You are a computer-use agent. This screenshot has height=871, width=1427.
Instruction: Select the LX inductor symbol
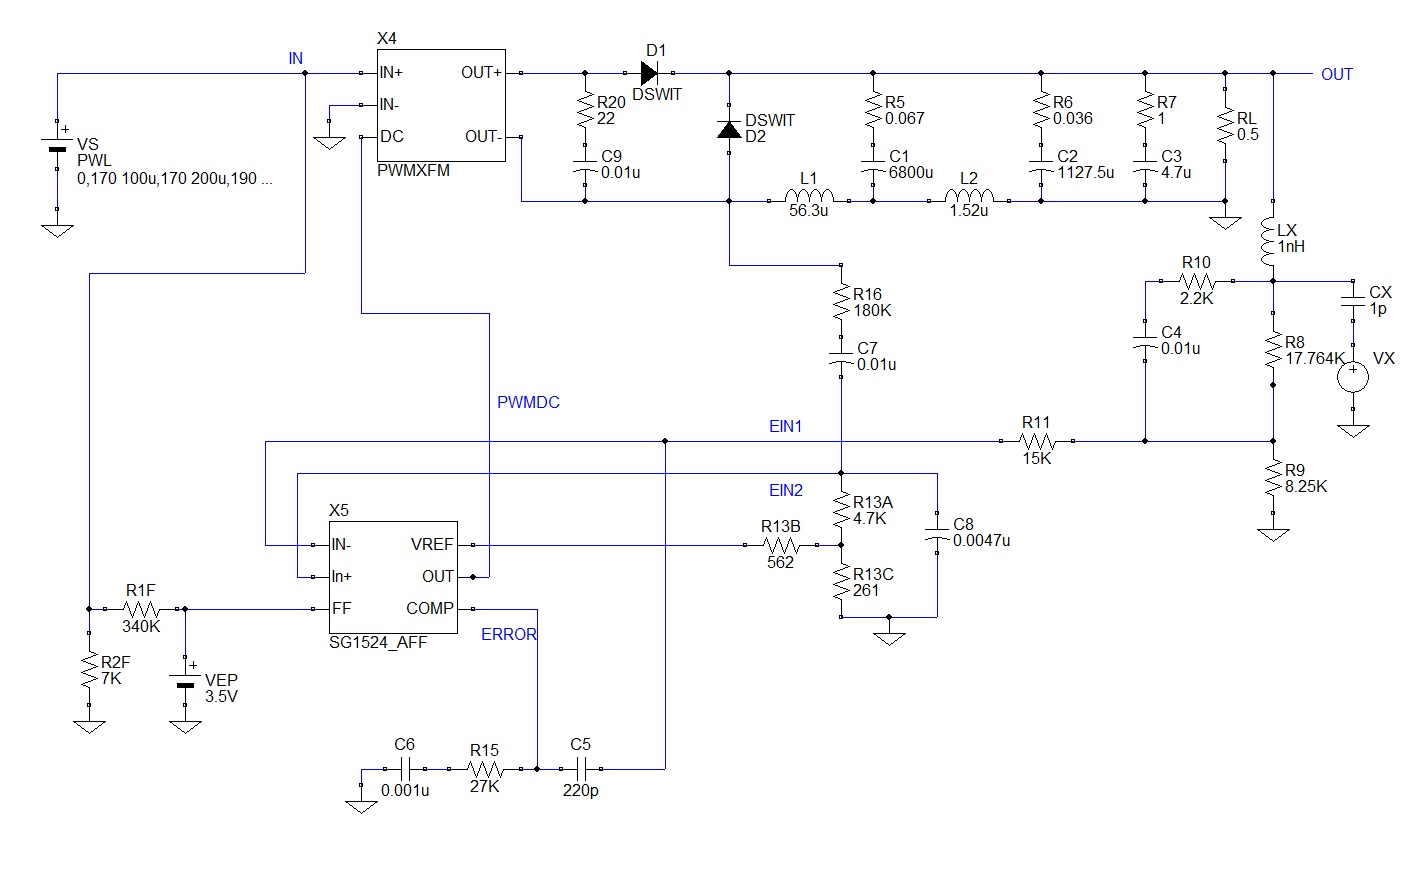(x=1272, y=240)
